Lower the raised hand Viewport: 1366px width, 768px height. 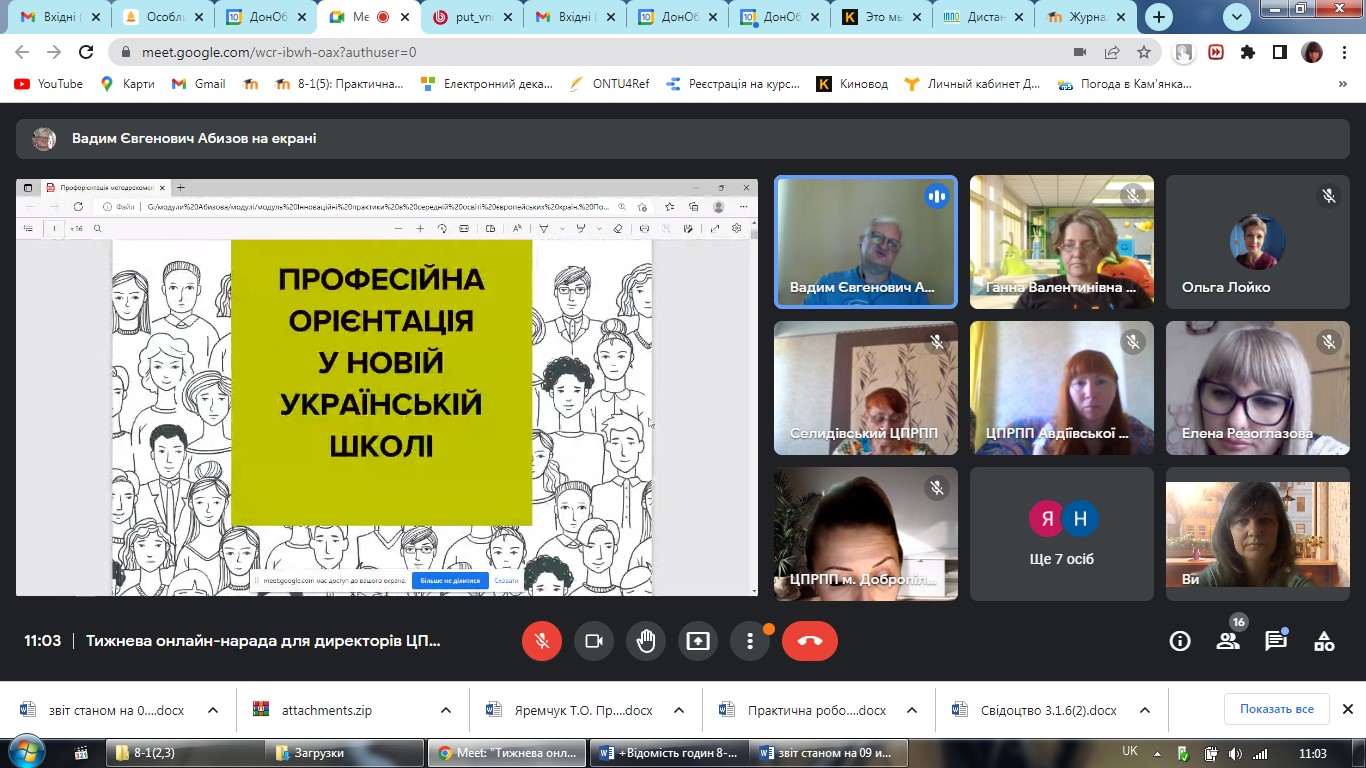(x=646, y=641)
